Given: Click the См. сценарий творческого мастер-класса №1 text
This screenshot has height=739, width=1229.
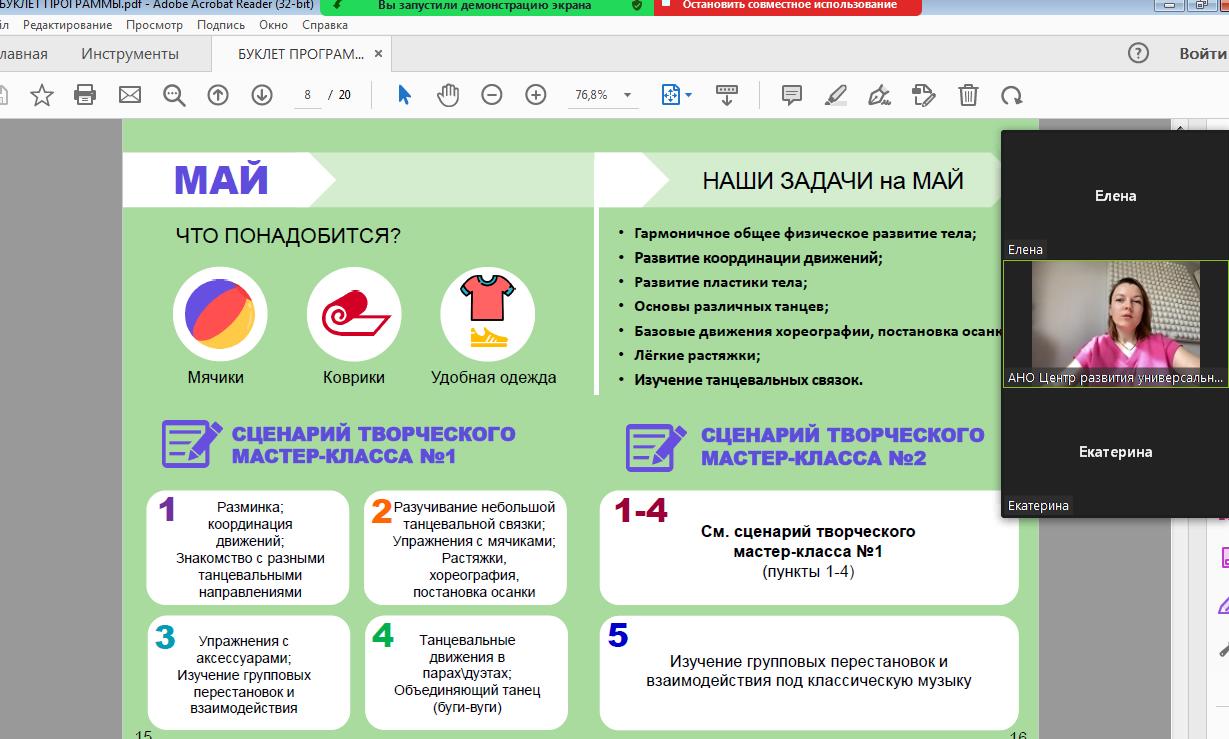Looking at the screenshot, I should [x=808, y=541].
